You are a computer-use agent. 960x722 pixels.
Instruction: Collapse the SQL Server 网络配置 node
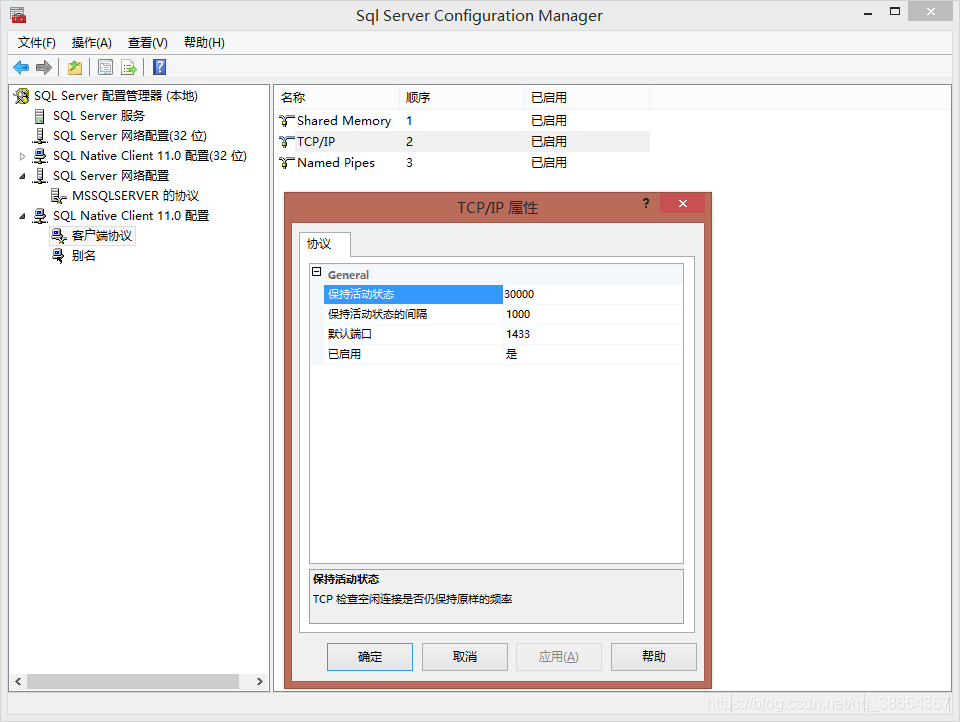23,176
